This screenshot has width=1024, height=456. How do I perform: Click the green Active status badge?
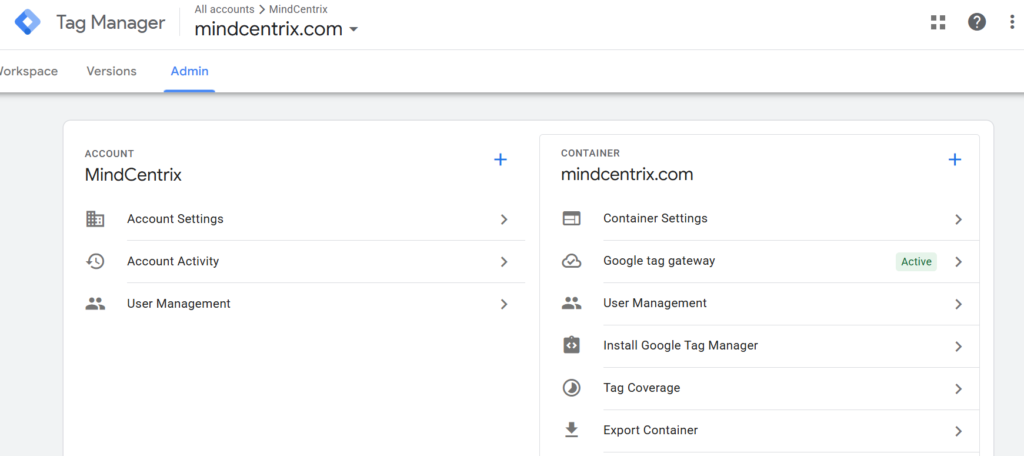pyautogui.click(x=916, y=261)
